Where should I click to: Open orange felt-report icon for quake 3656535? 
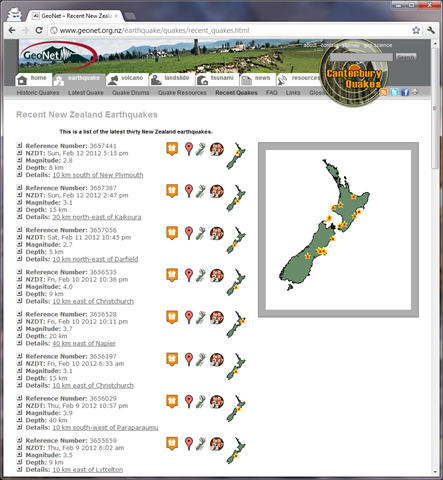pyautogui.click(x=172, y=275)
